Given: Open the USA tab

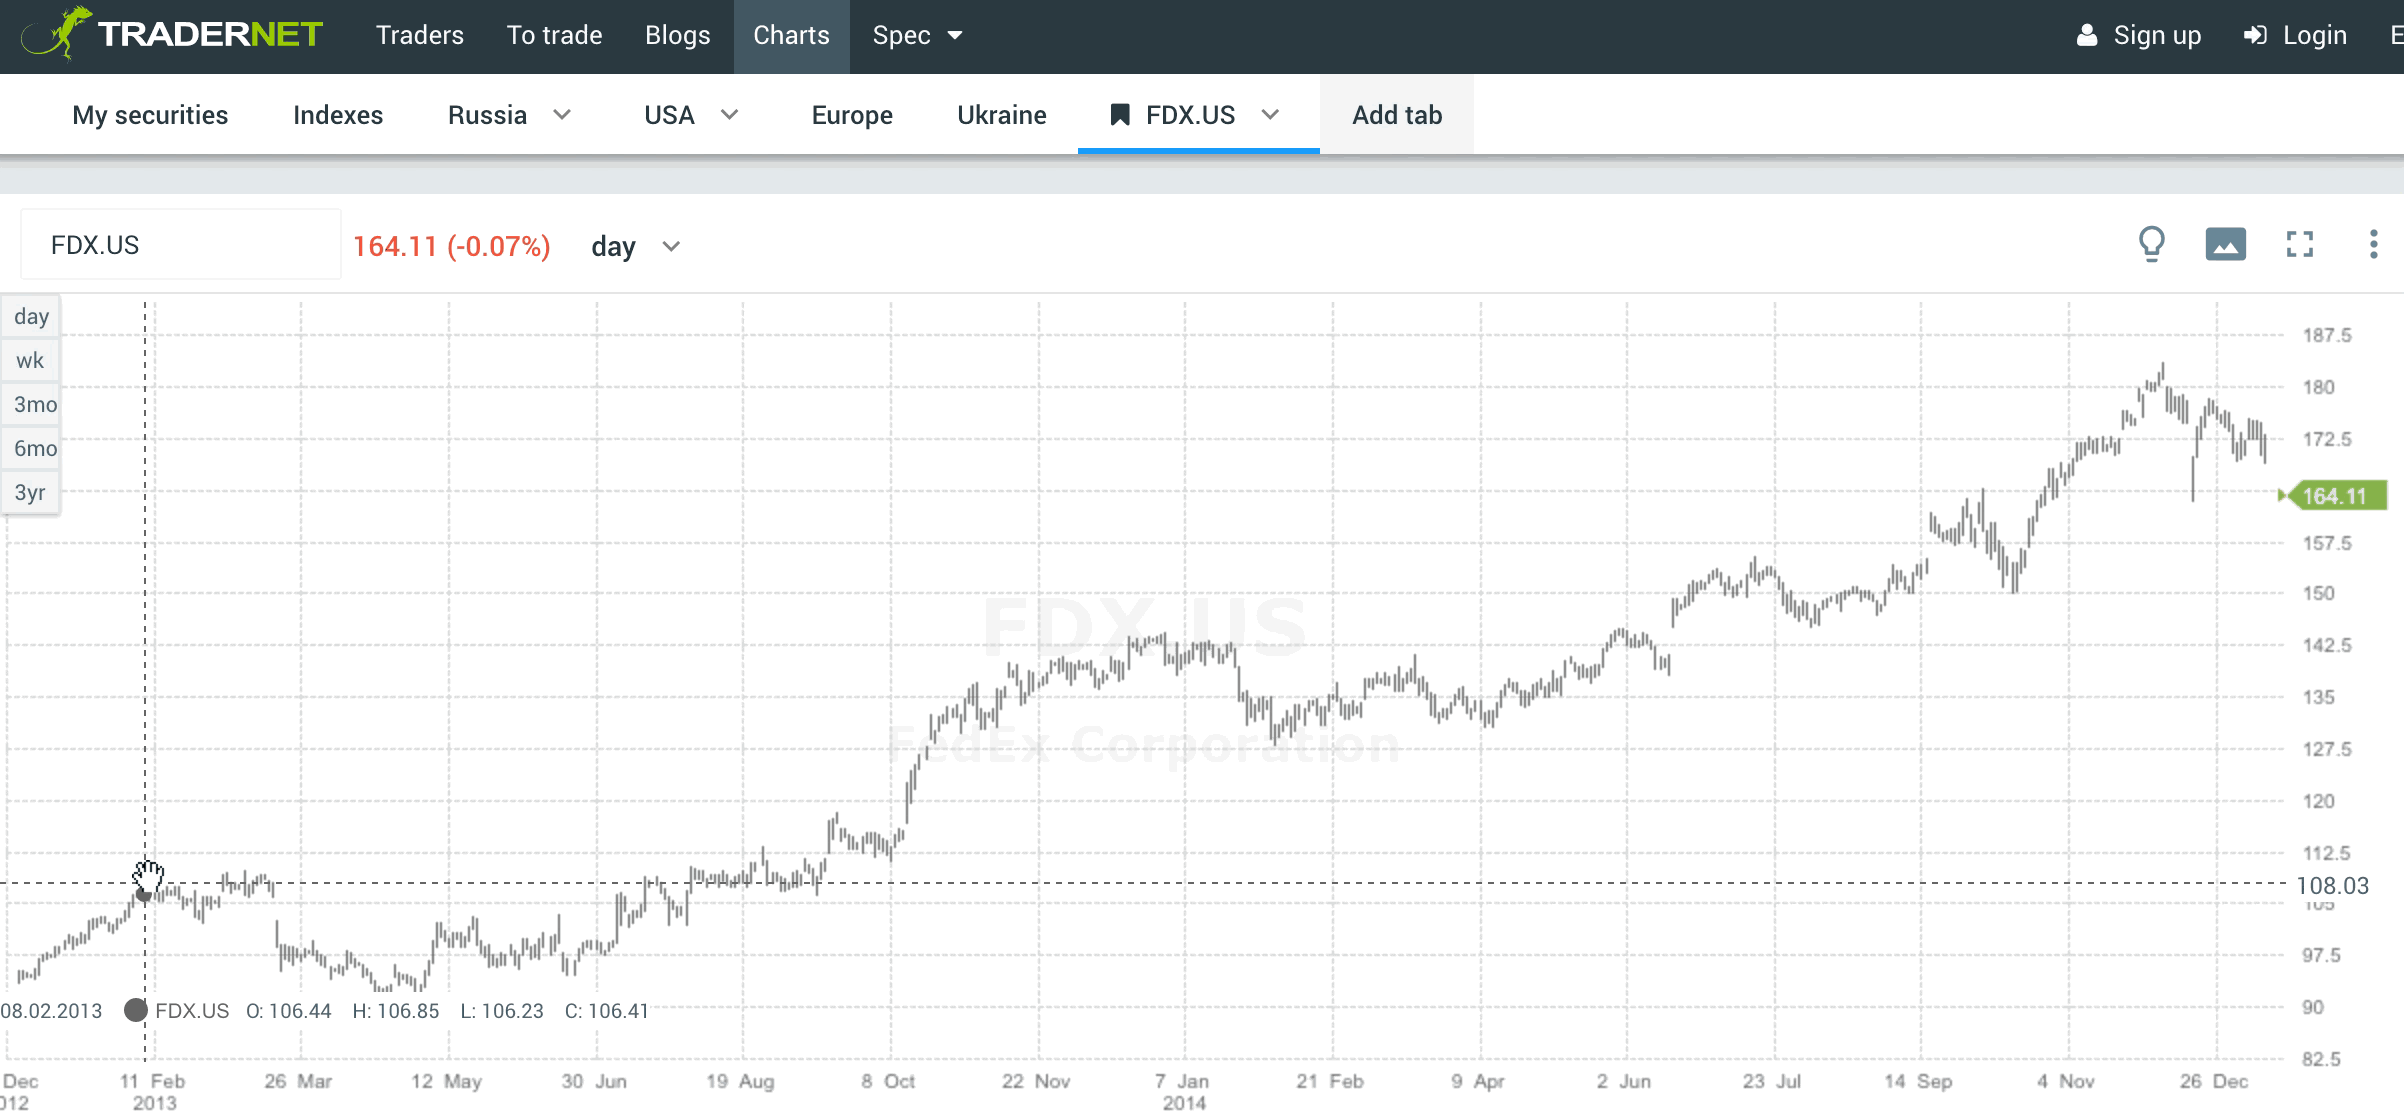Looking at the screenshot, I should point(669,115).
